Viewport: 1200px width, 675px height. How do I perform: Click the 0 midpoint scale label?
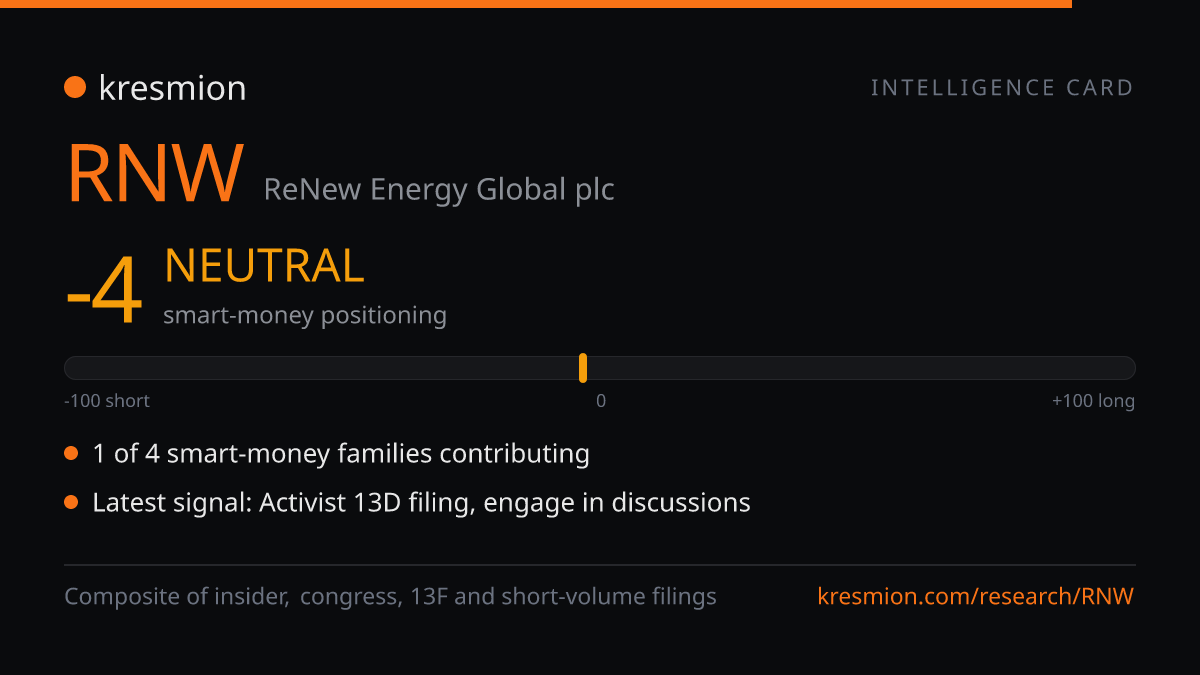tap(601, 401)
